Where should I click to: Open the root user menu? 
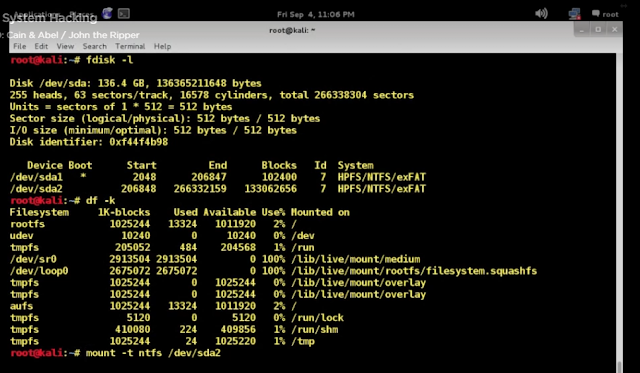tap(605, 14)
